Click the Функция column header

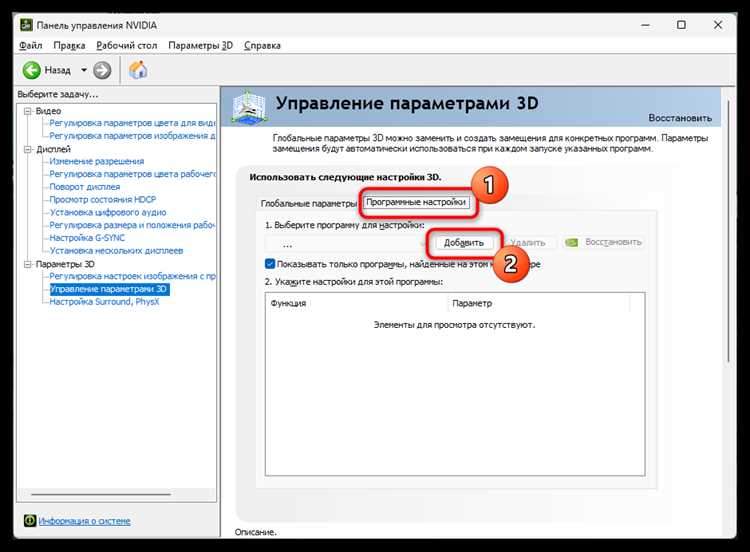tap(357, 303)
